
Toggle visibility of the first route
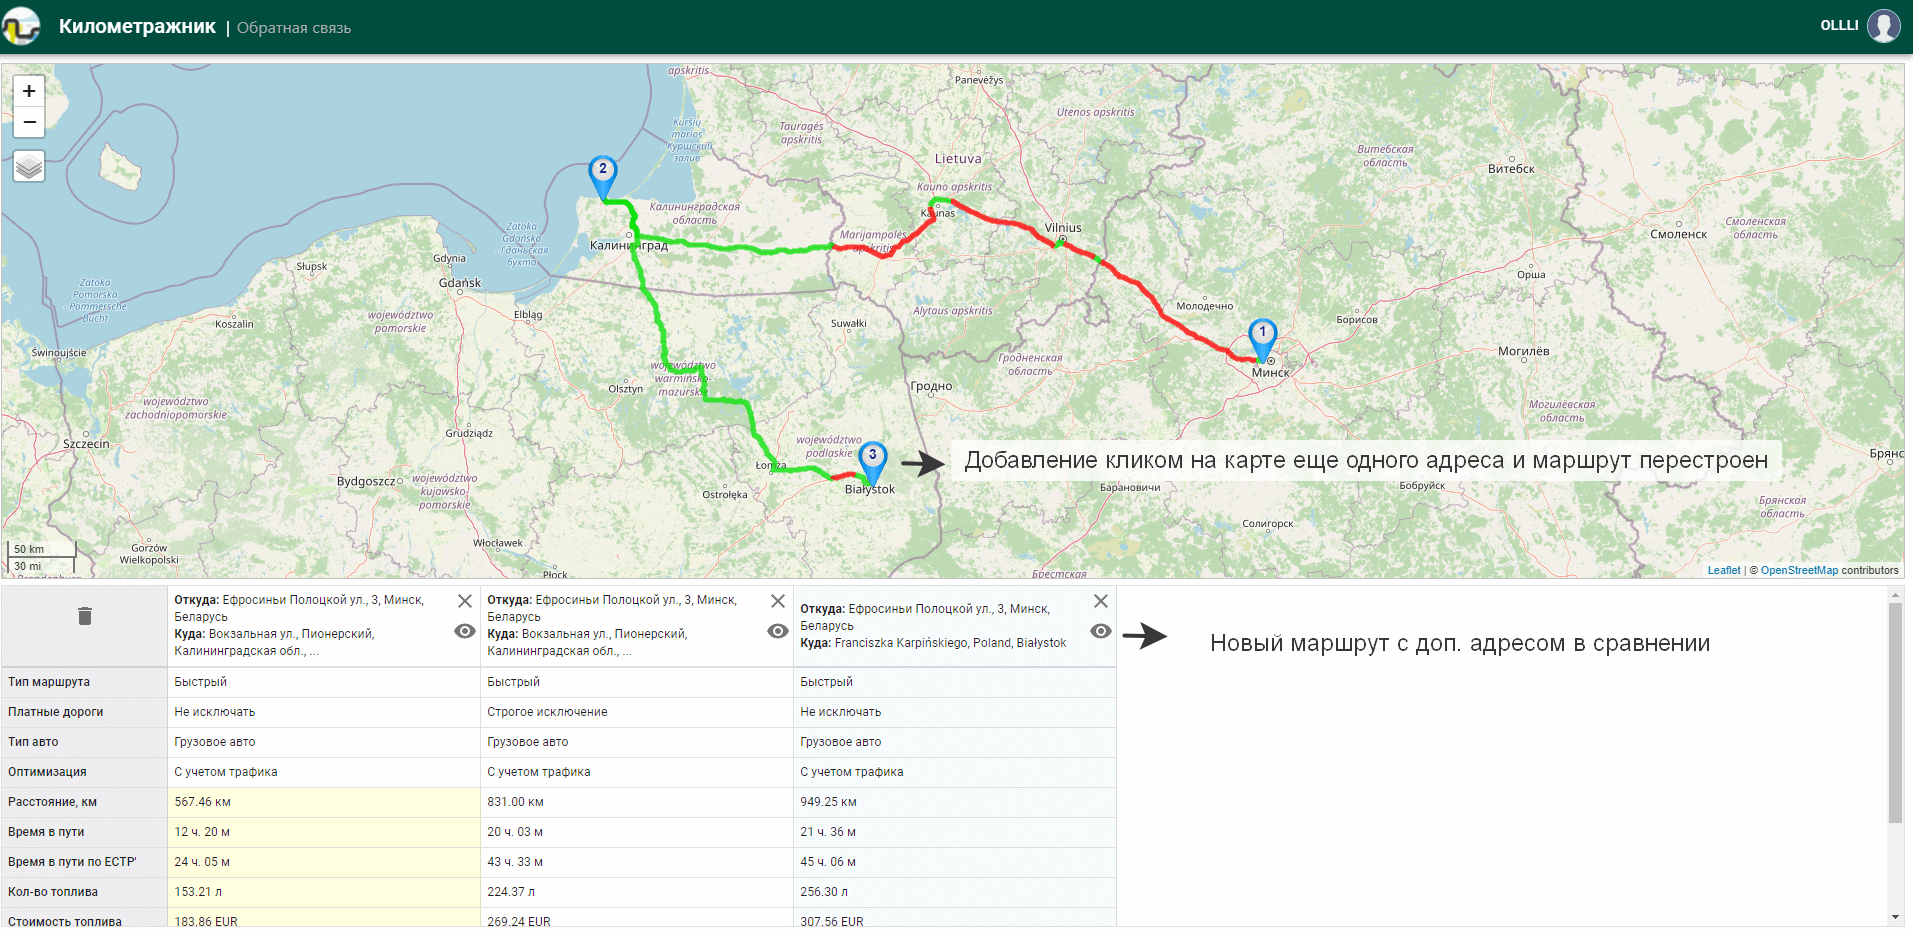465,631
